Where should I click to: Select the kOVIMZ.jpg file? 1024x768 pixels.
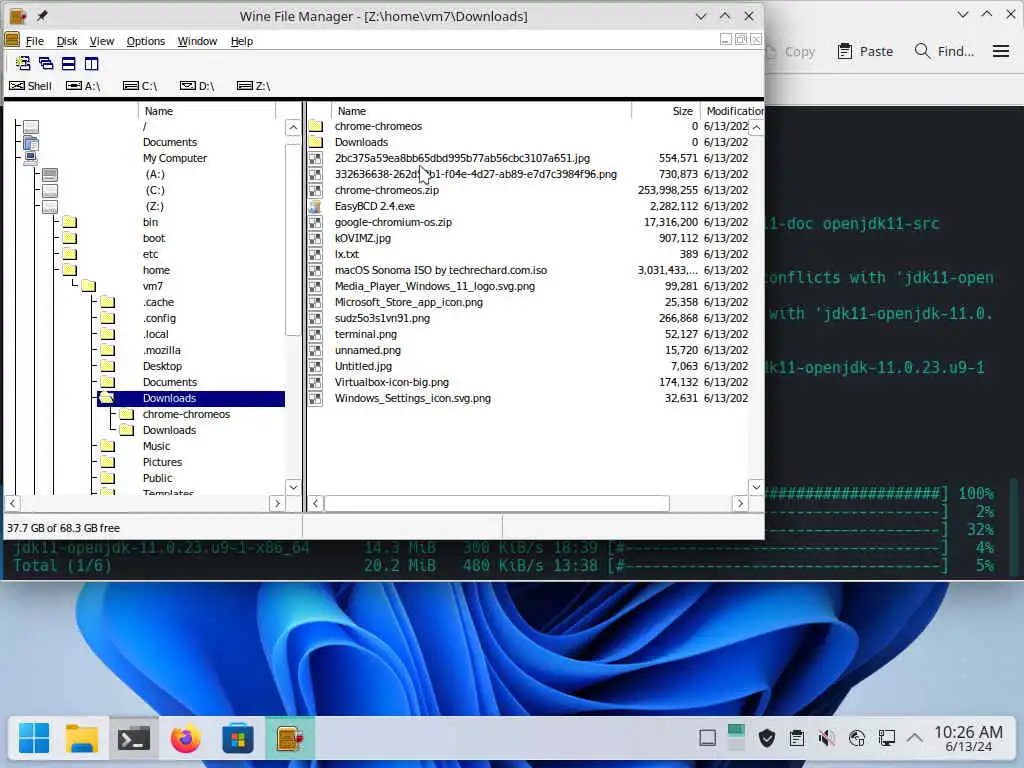click(362, 238)
